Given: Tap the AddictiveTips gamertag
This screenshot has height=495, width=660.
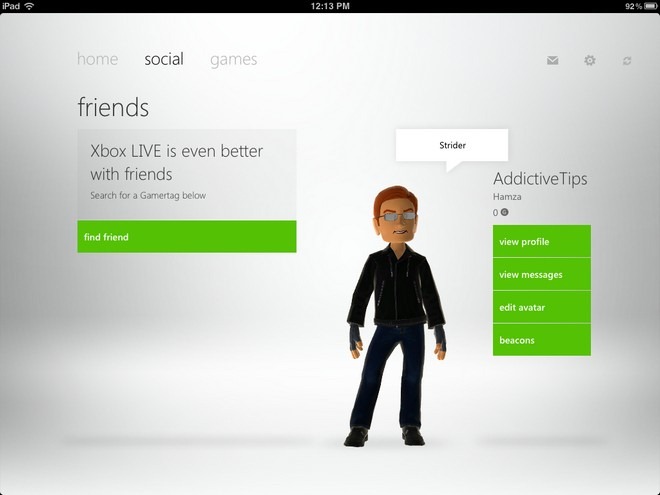Looking at the screenshot, I should pos(540,179).
